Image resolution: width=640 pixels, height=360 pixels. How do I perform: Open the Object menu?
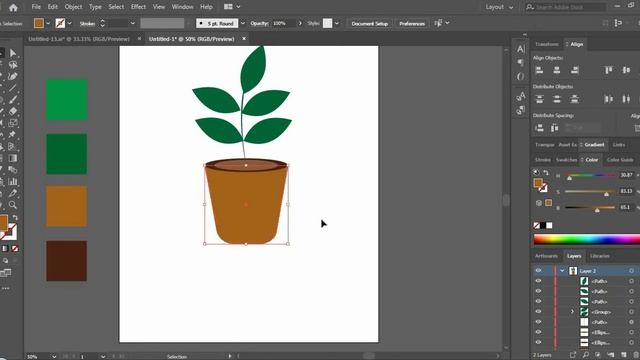tap(73, 7)
